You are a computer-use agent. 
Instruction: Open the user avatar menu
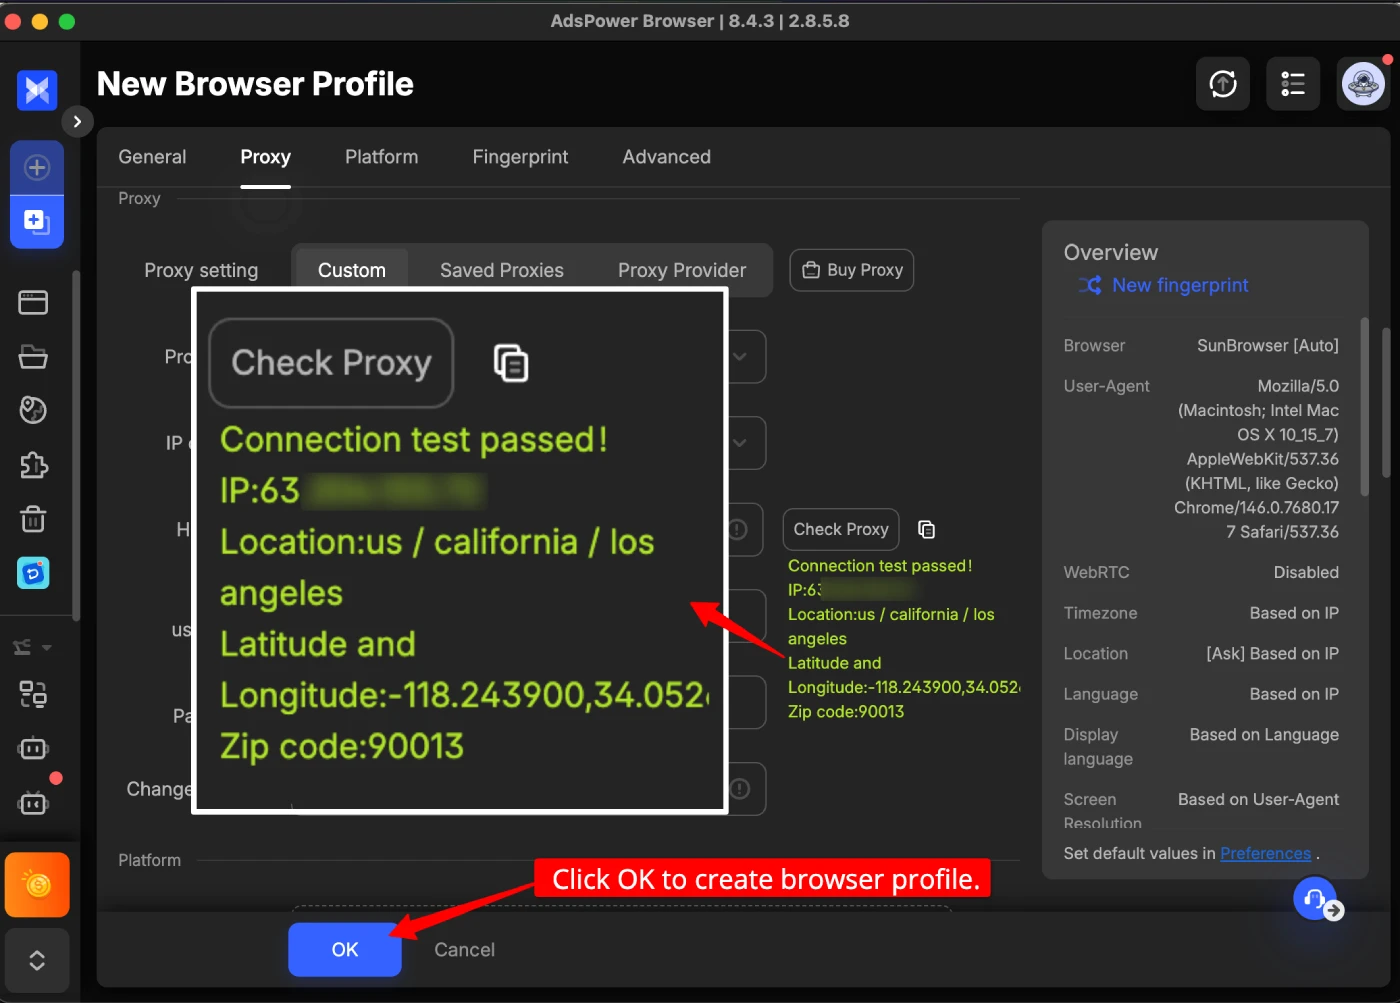[x=1363, y=84]
